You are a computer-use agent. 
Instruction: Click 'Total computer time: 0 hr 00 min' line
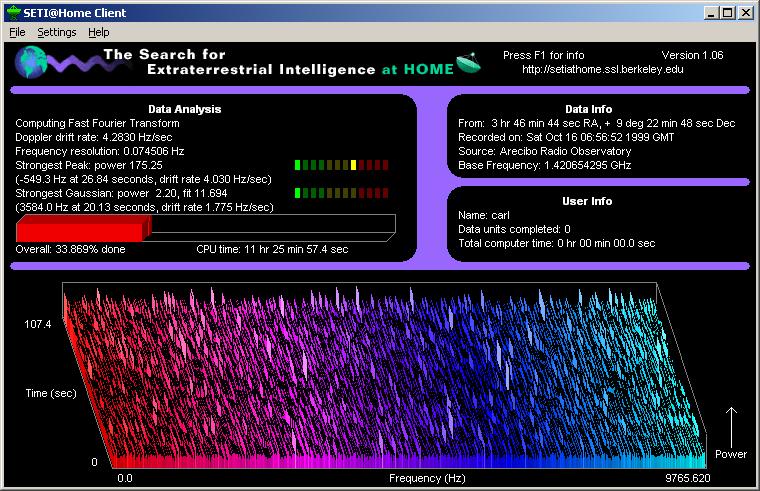[556, 243]
